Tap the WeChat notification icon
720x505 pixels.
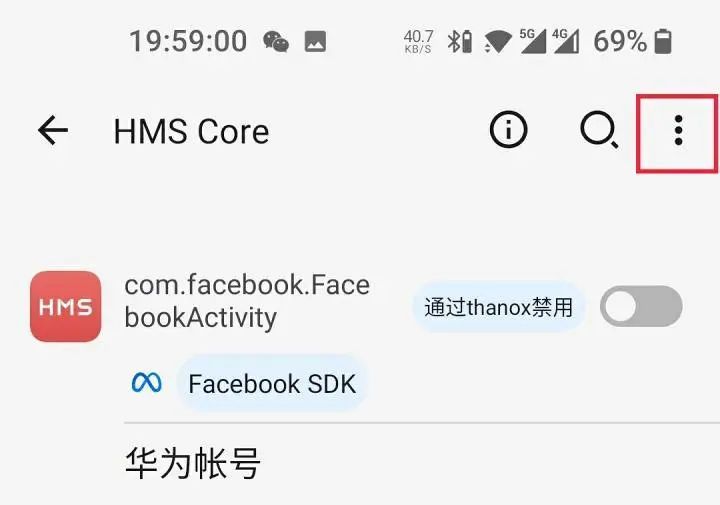(x=276, y=42)
